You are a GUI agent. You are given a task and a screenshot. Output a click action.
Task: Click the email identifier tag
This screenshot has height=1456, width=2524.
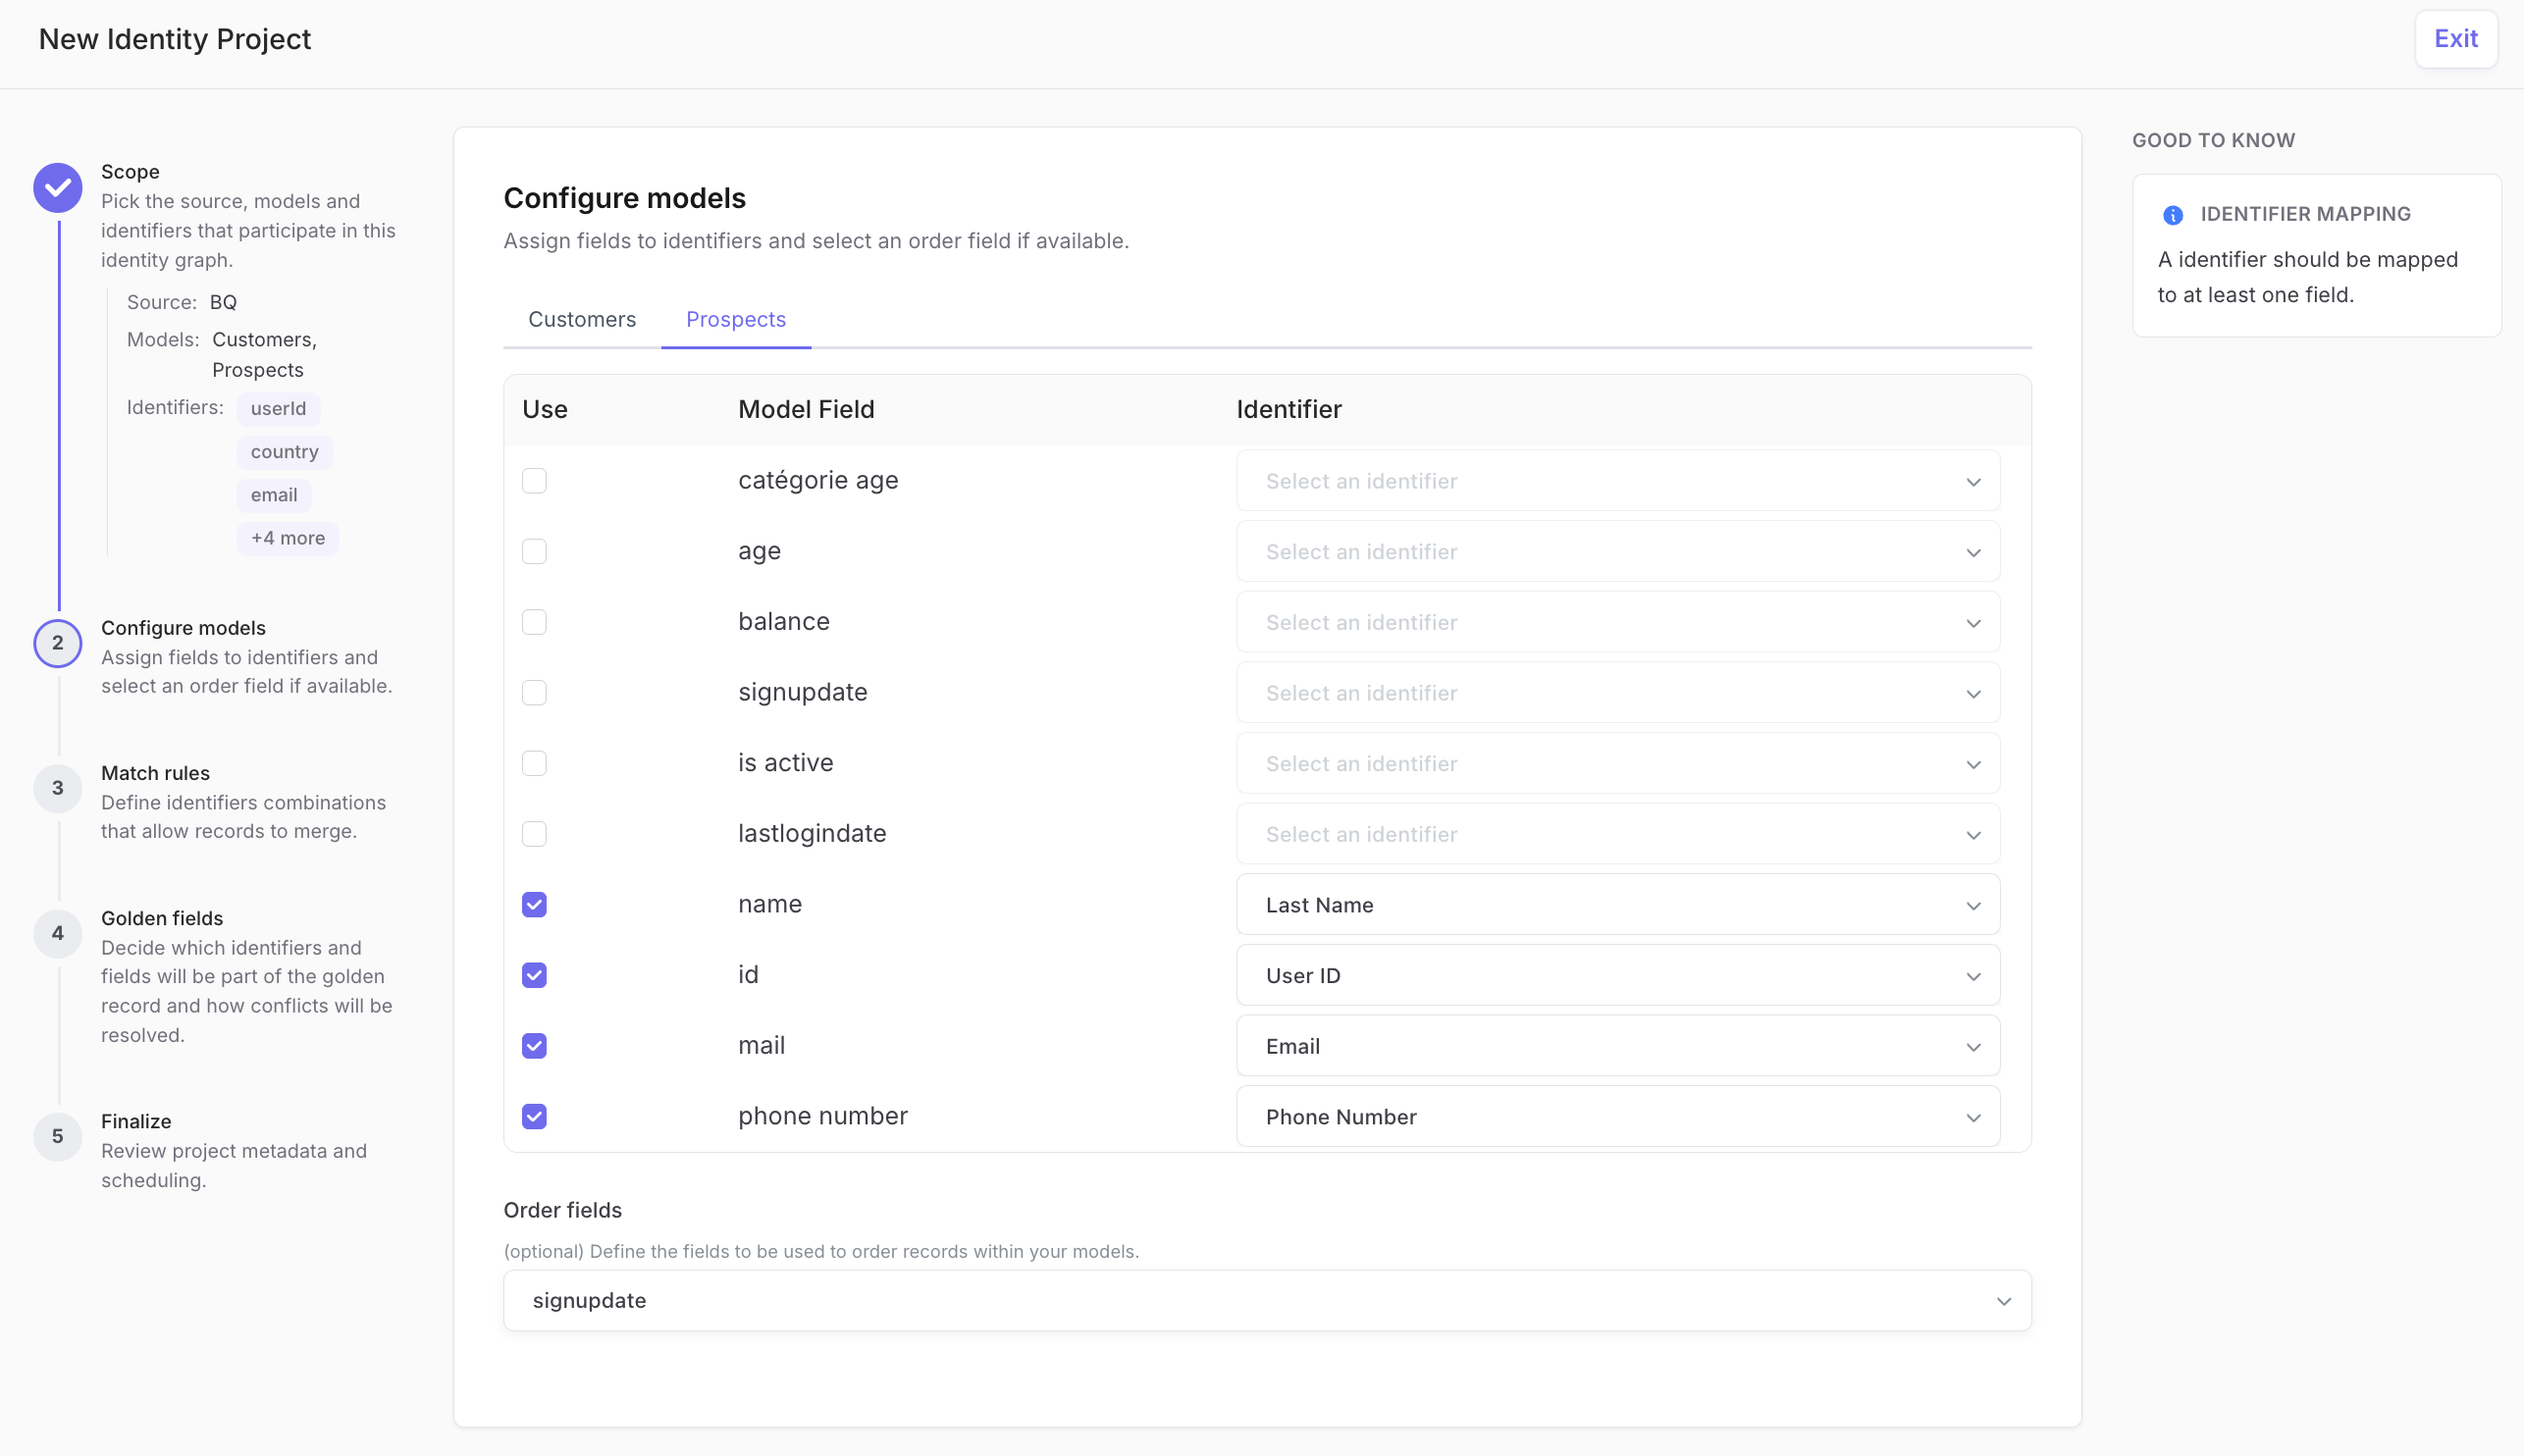[x=274, y=496]
